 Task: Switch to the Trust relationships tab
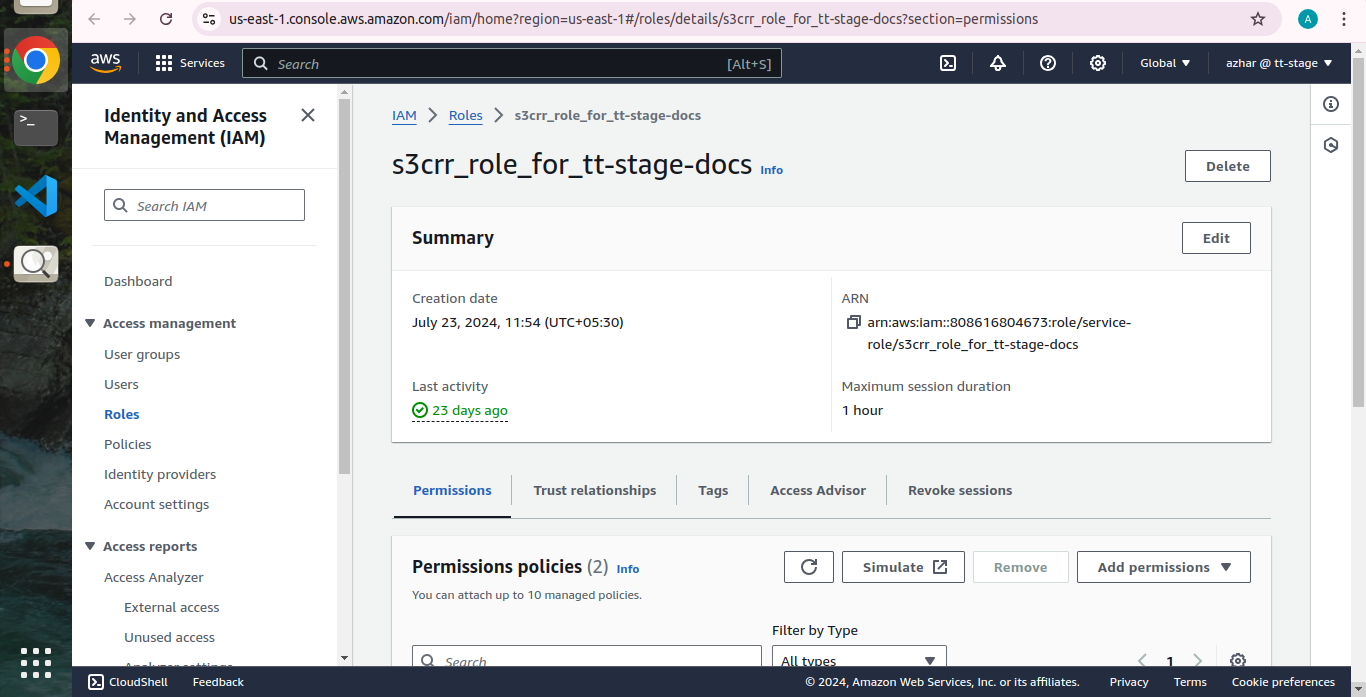[595, 490]
